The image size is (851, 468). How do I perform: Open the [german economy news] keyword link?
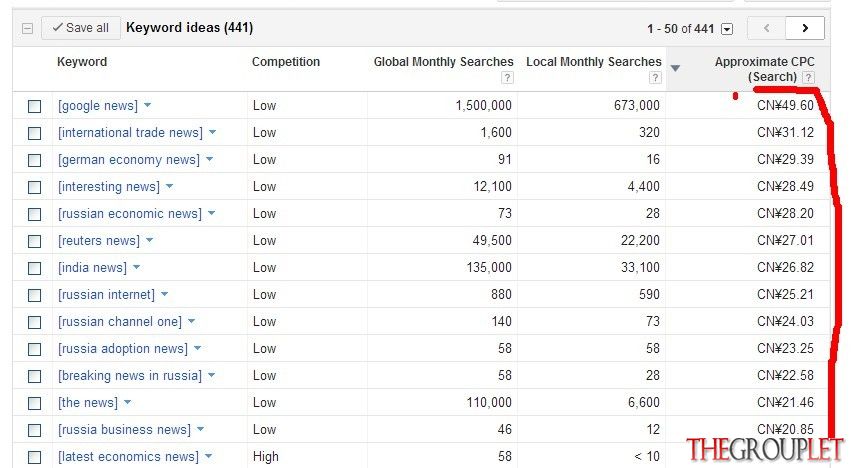129,160
